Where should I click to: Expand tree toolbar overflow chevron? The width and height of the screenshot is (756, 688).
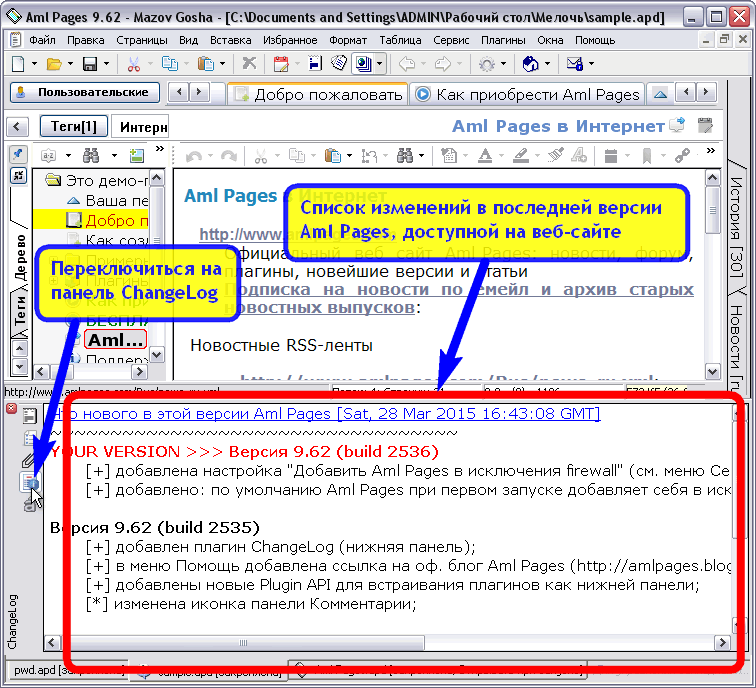click(160, 148)
